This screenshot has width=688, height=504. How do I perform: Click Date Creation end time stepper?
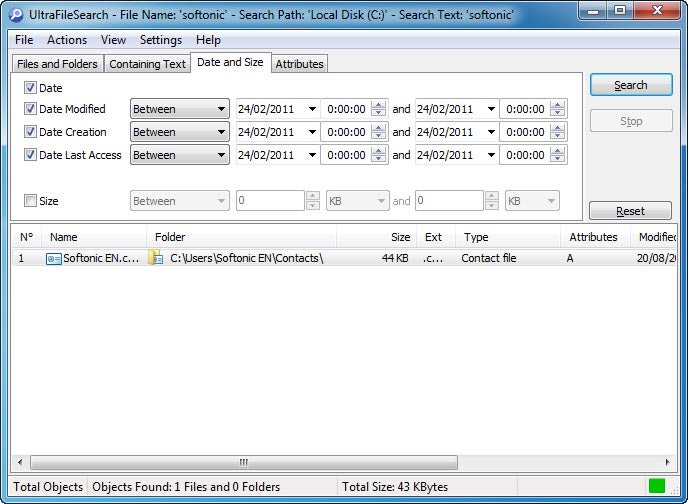pyautogui.click(x=557, y=132)
